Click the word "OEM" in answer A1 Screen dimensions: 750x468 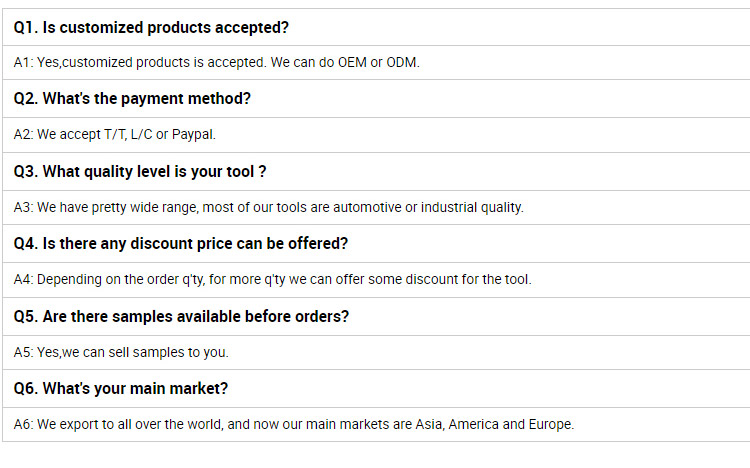click(352, 62)
